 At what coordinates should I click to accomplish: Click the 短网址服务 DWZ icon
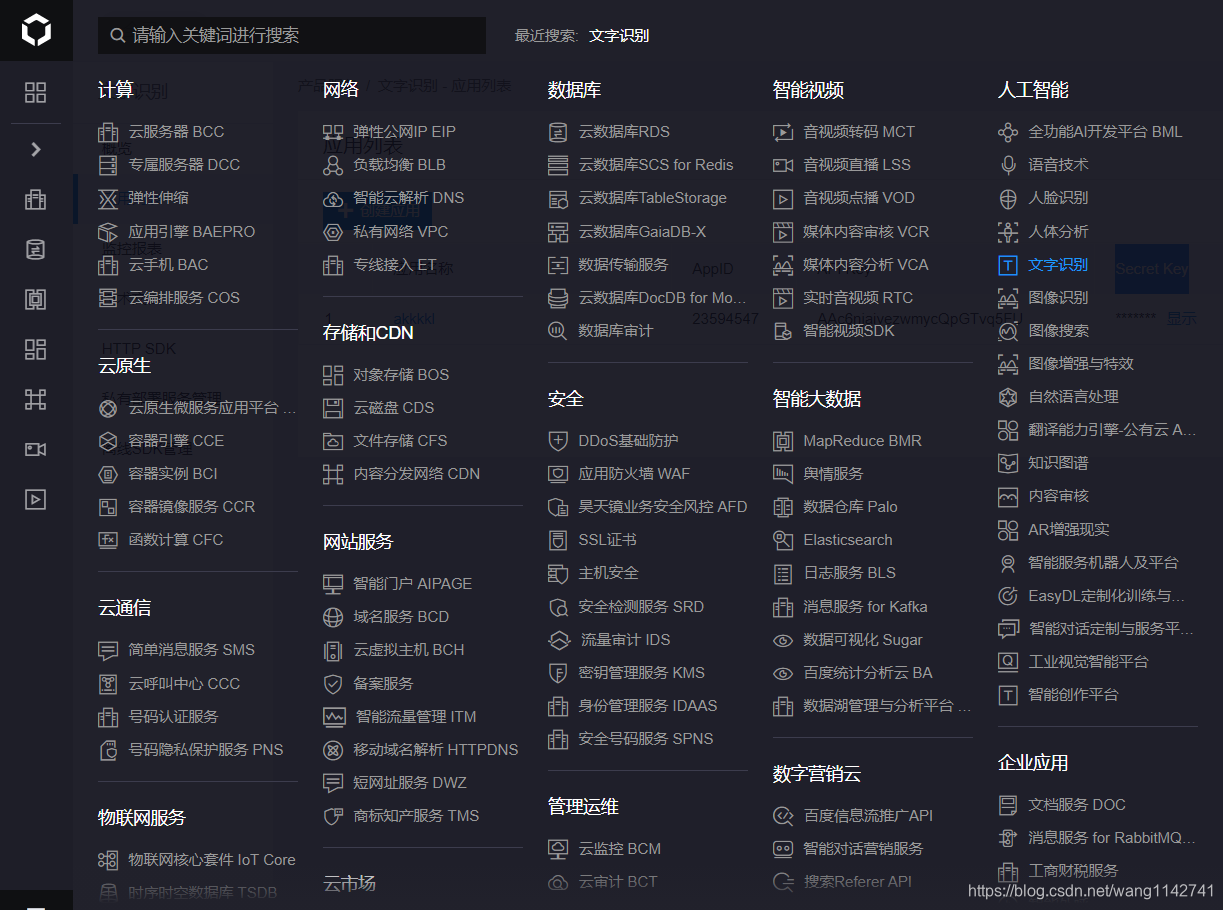click(334, 783)
